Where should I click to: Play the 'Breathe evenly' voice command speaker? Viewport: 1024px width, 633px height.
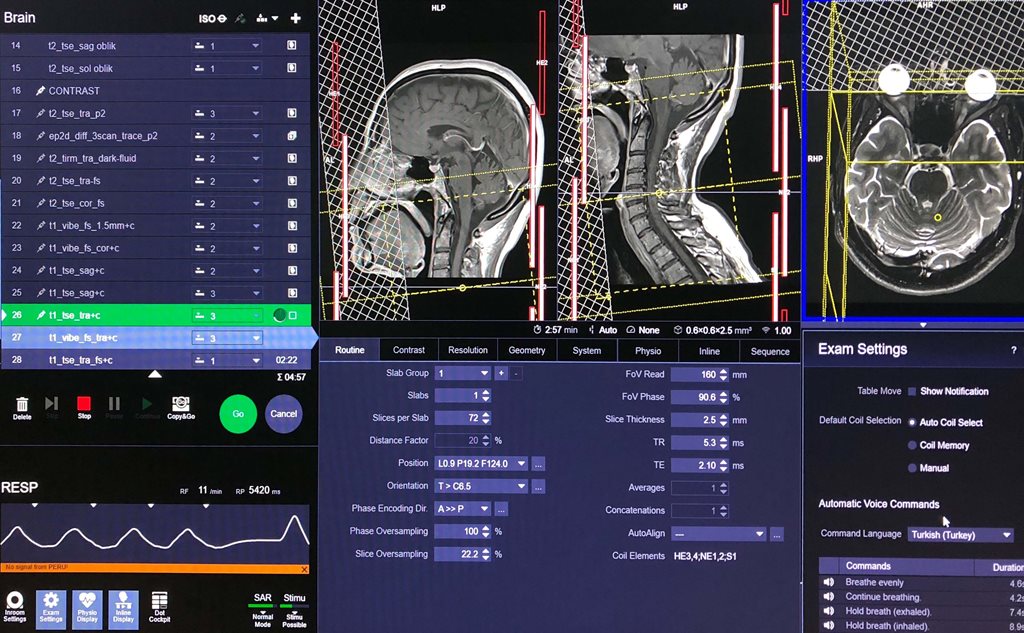[828, 582]
